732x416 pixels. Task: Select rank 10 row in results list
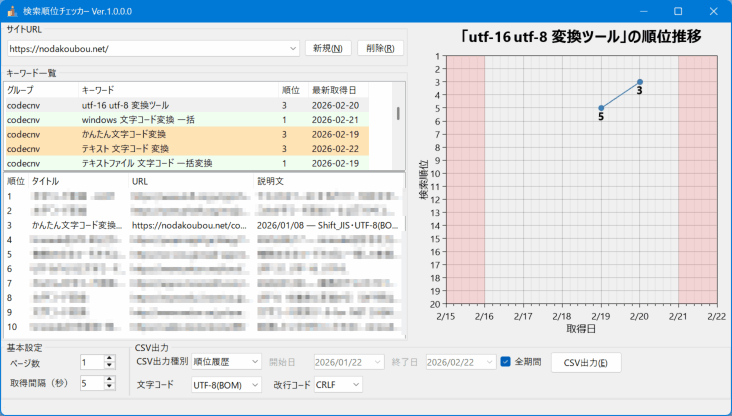tap(204, 327)
